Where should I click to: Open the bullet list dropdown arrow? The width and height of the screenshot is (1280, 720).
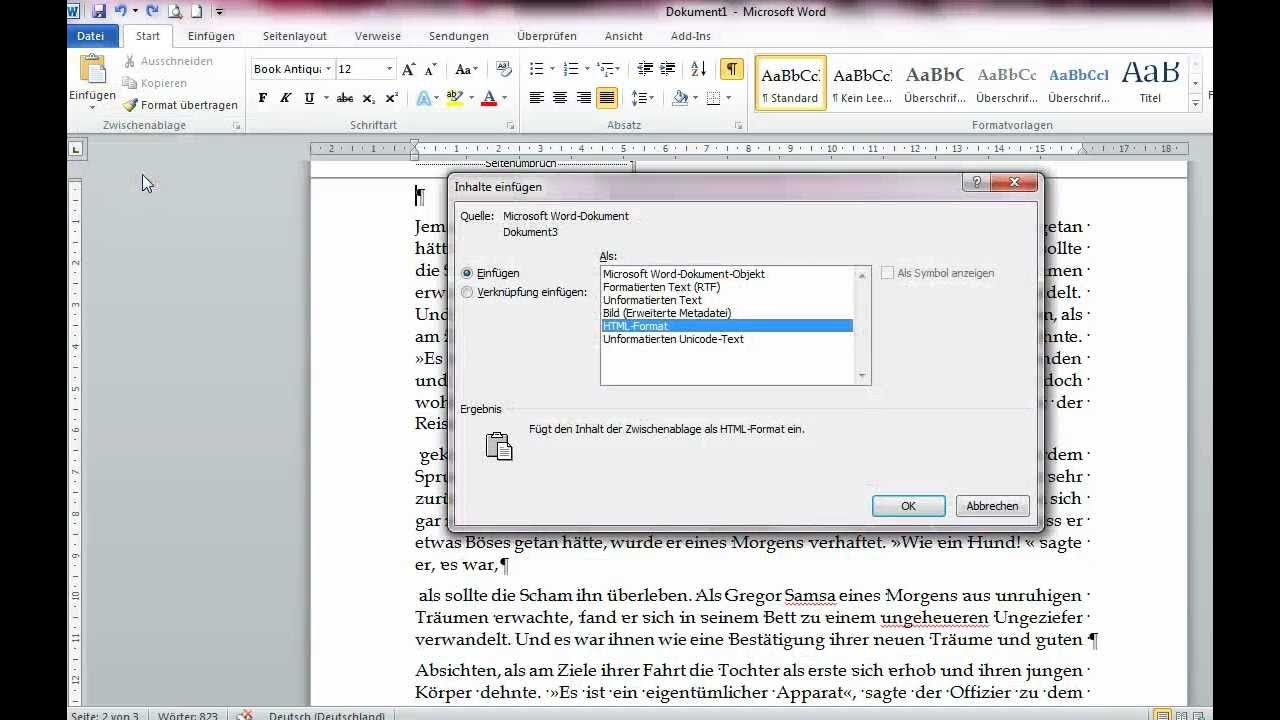(x=551, y=69)
